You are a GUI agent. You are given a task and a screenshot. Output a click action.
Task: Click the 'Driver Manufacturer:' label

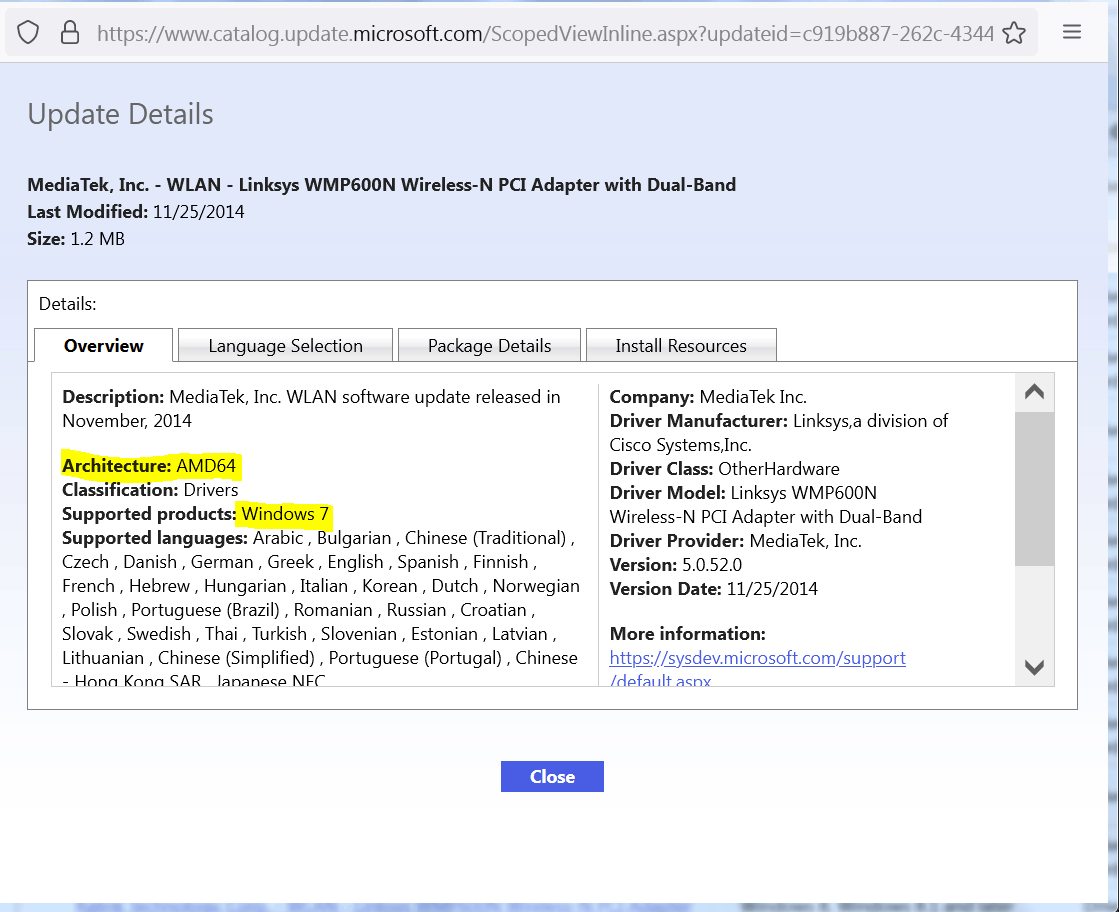click(x=699, y=421)
